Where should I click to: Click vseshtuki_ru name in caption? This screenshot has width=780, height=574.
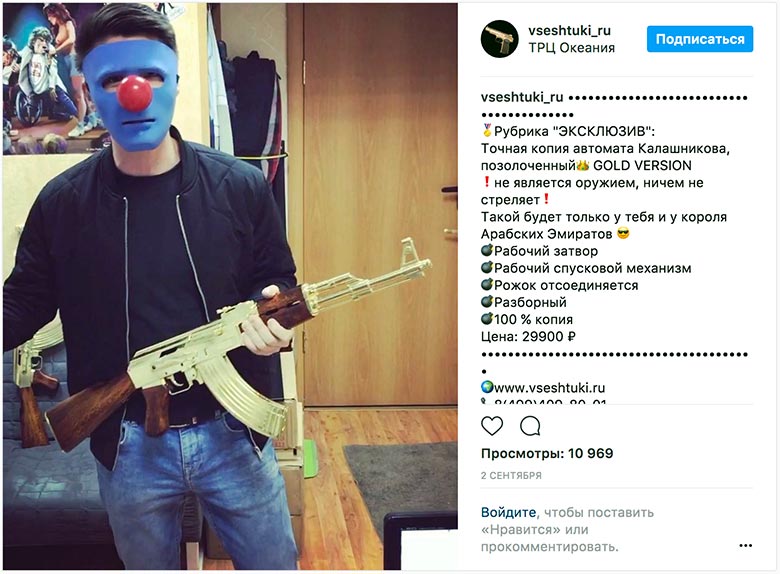click(522, 97)
